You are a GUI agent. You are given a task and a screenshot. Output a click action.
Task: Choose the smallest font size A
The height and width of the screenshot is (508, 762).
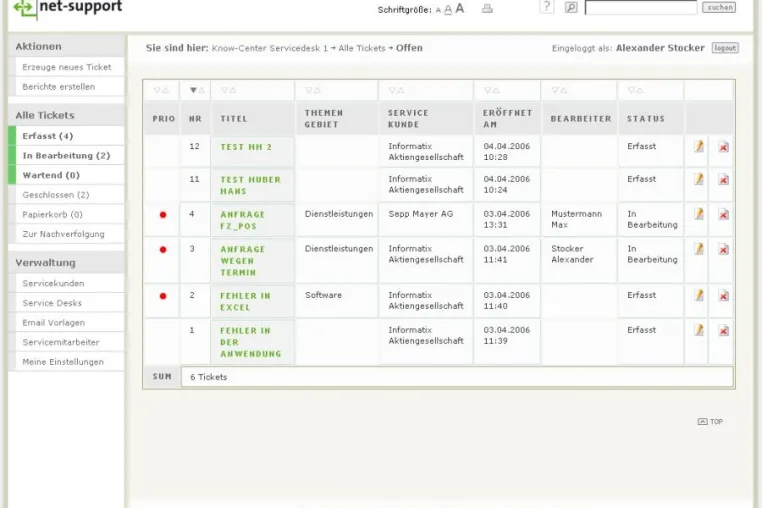click(438, 10)
